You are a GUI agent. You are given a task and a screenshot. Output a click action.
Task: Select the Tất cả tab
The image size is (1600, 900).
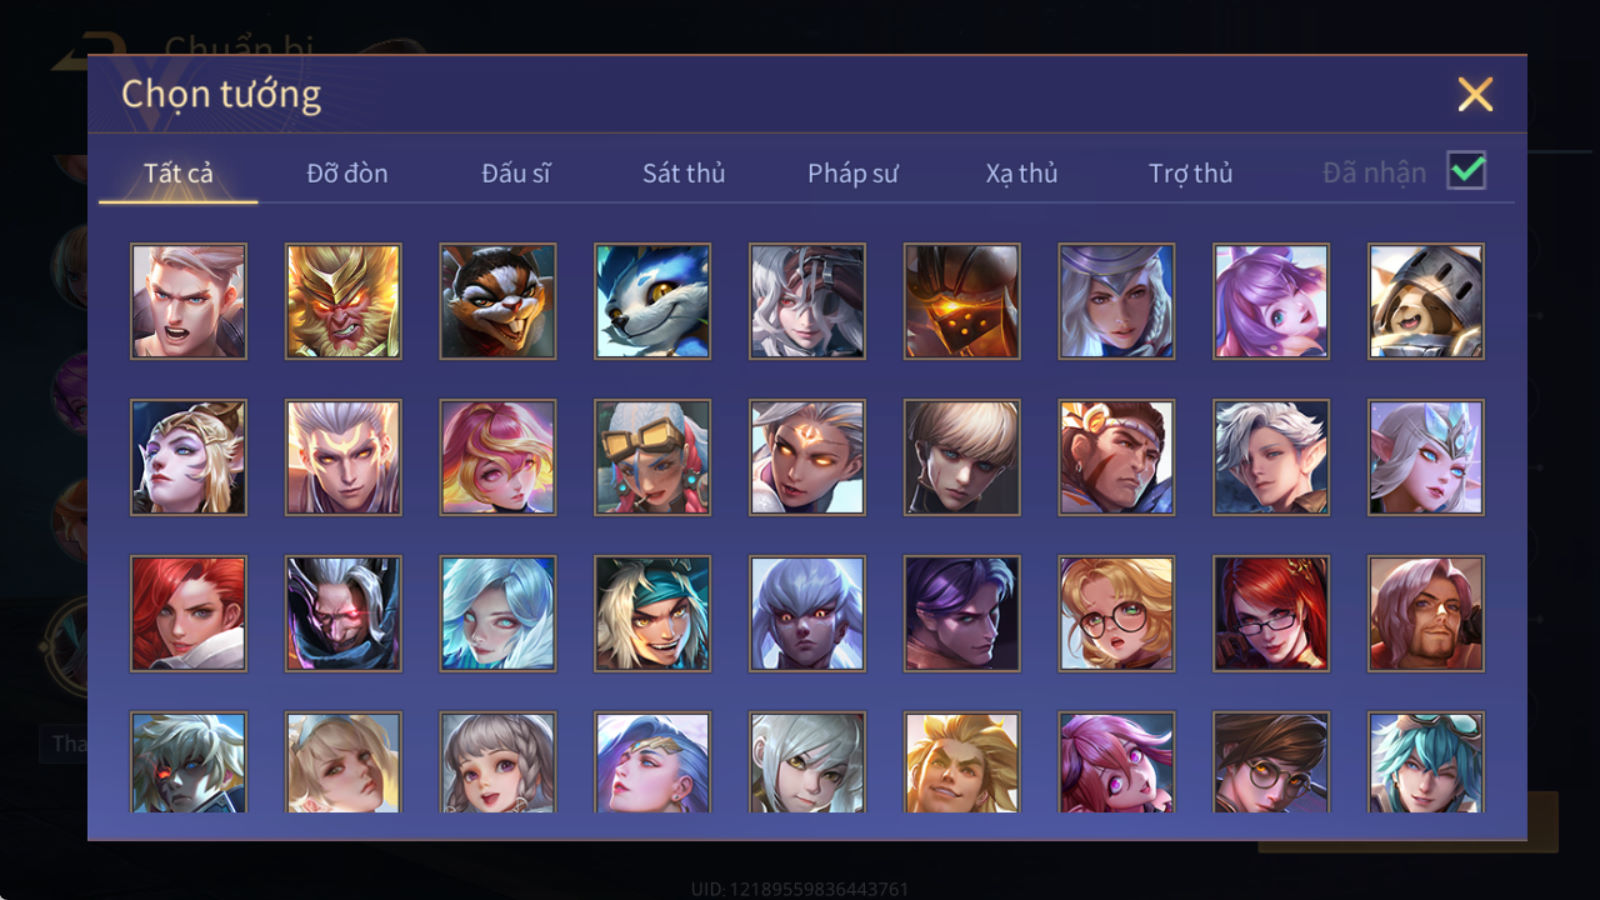click(178, 173)
